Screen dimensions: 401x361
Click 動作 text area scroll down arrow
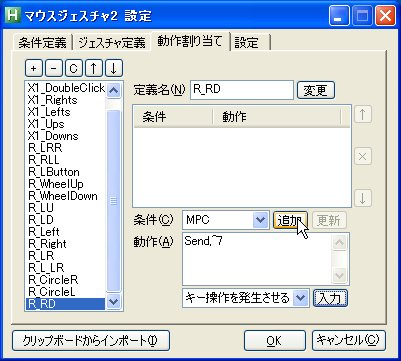point(340,276)
